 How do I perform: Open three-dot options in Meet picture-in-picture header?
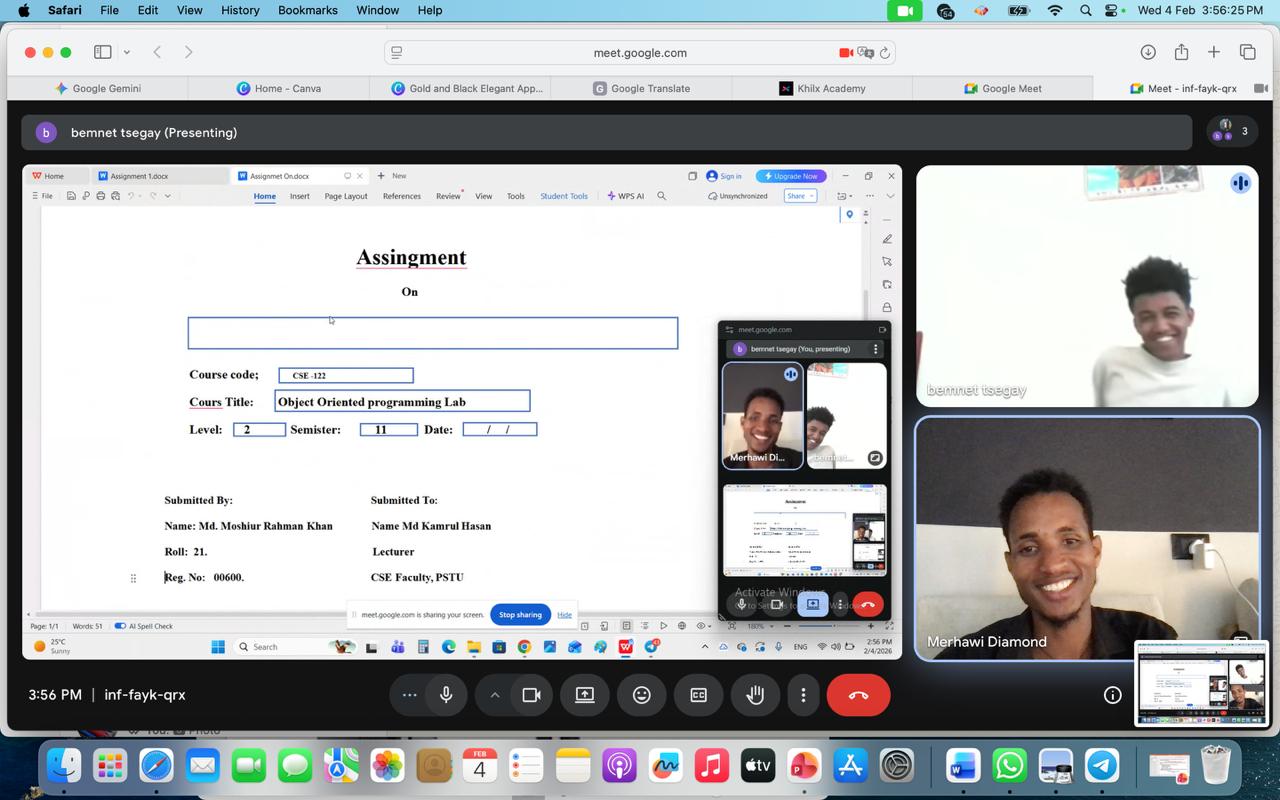875,349
